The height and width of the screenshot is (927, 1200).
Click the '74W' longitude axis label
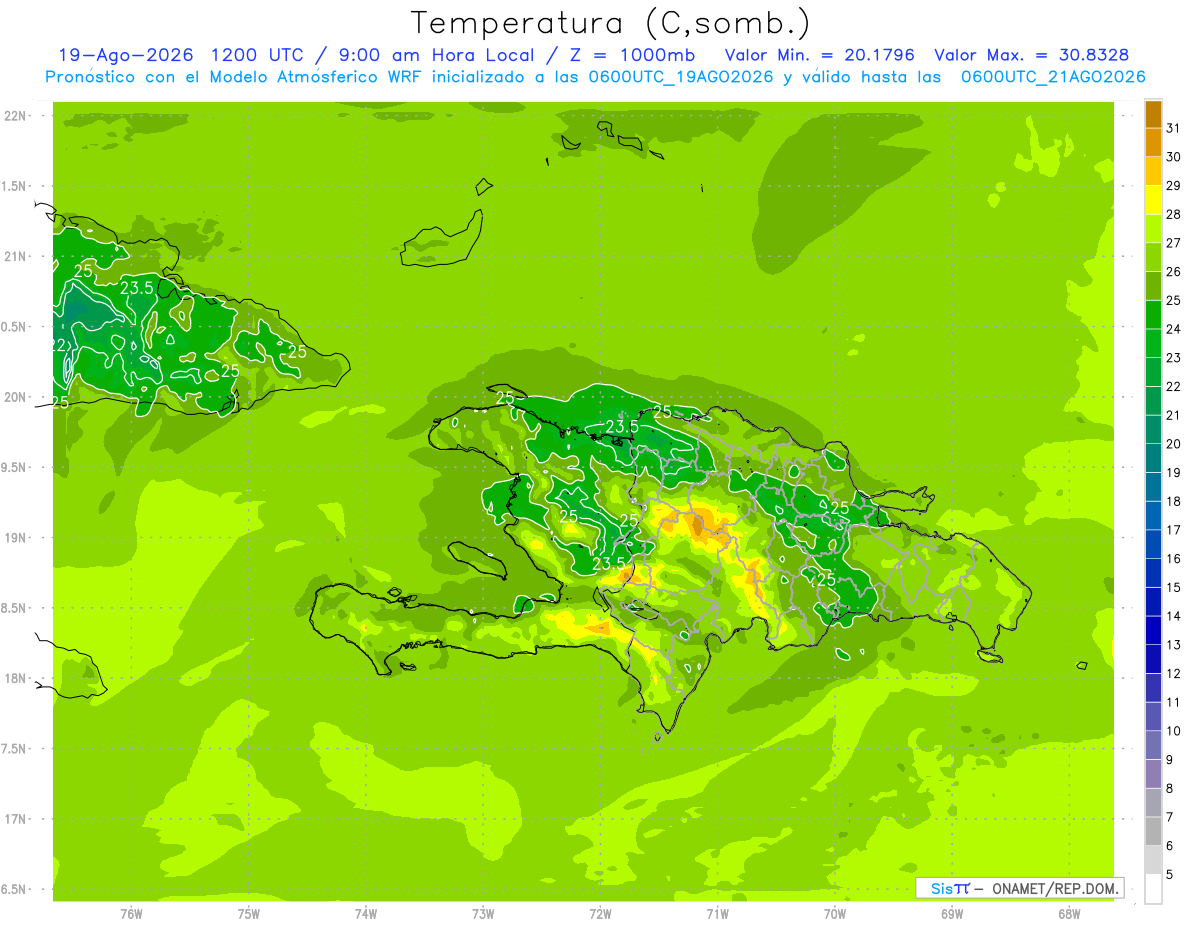366,914
